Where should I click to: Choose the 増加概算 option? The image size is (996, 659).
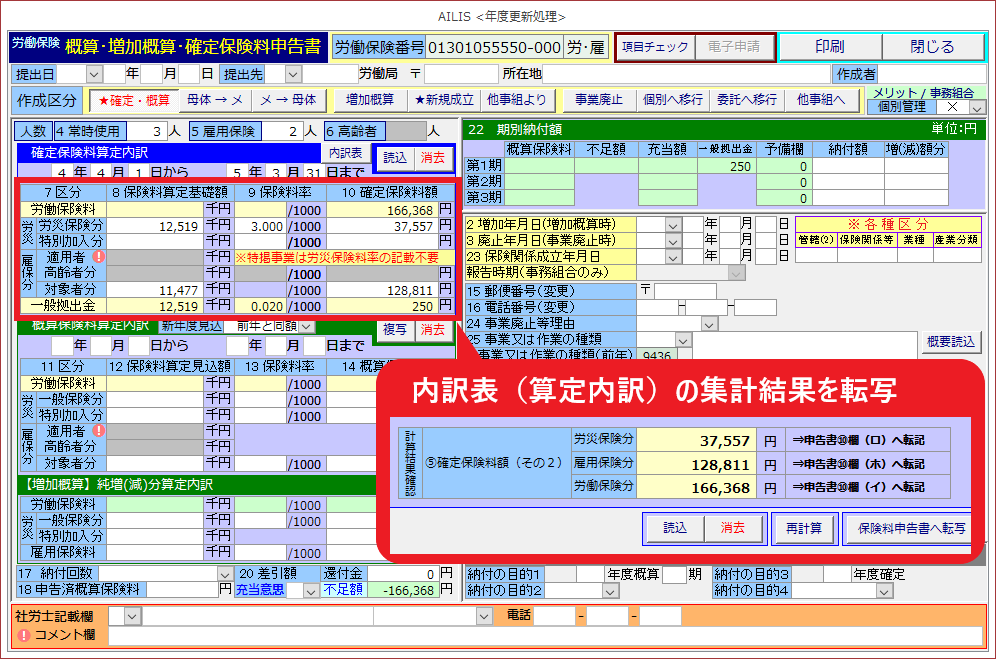(369, 100)
